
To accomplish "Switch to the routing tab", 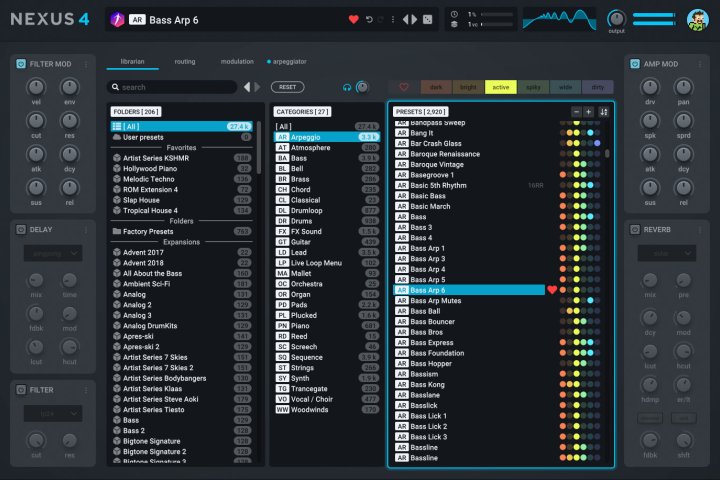I will (184, 62).
